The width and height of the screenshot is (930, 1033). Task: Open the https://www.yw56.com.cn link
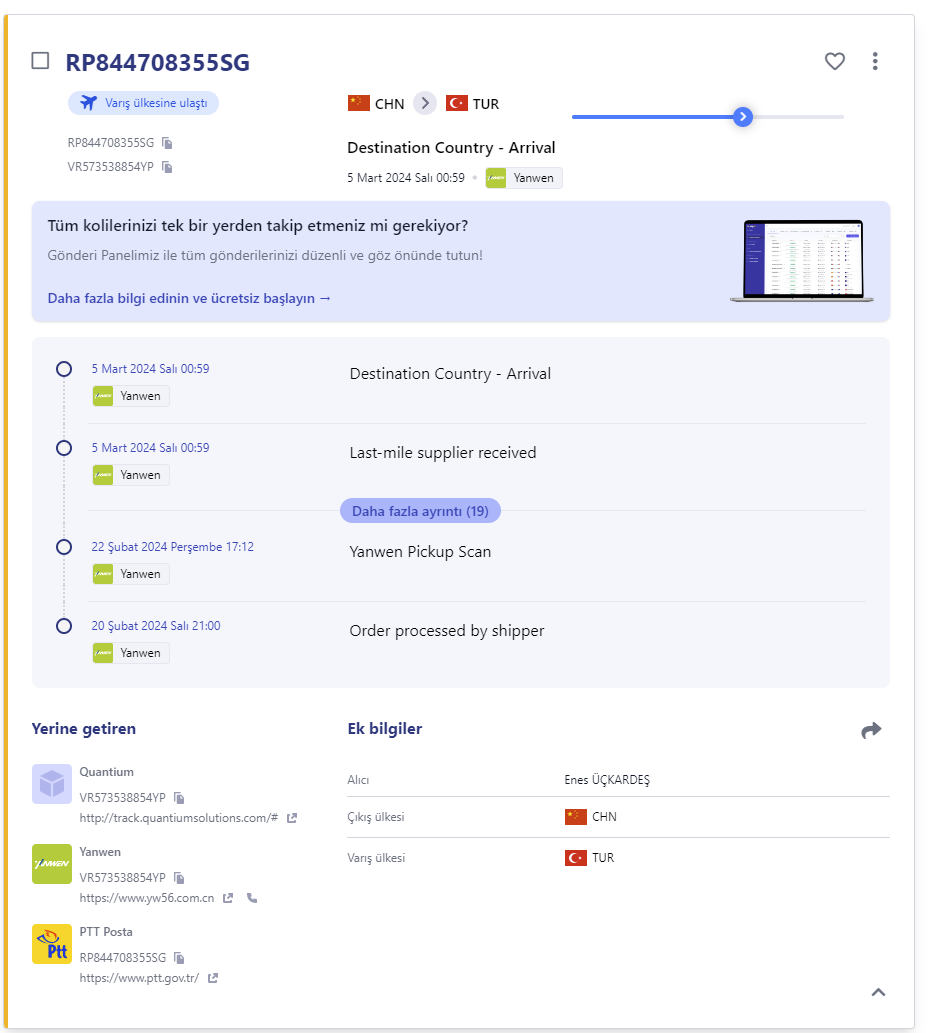[147, 898]
